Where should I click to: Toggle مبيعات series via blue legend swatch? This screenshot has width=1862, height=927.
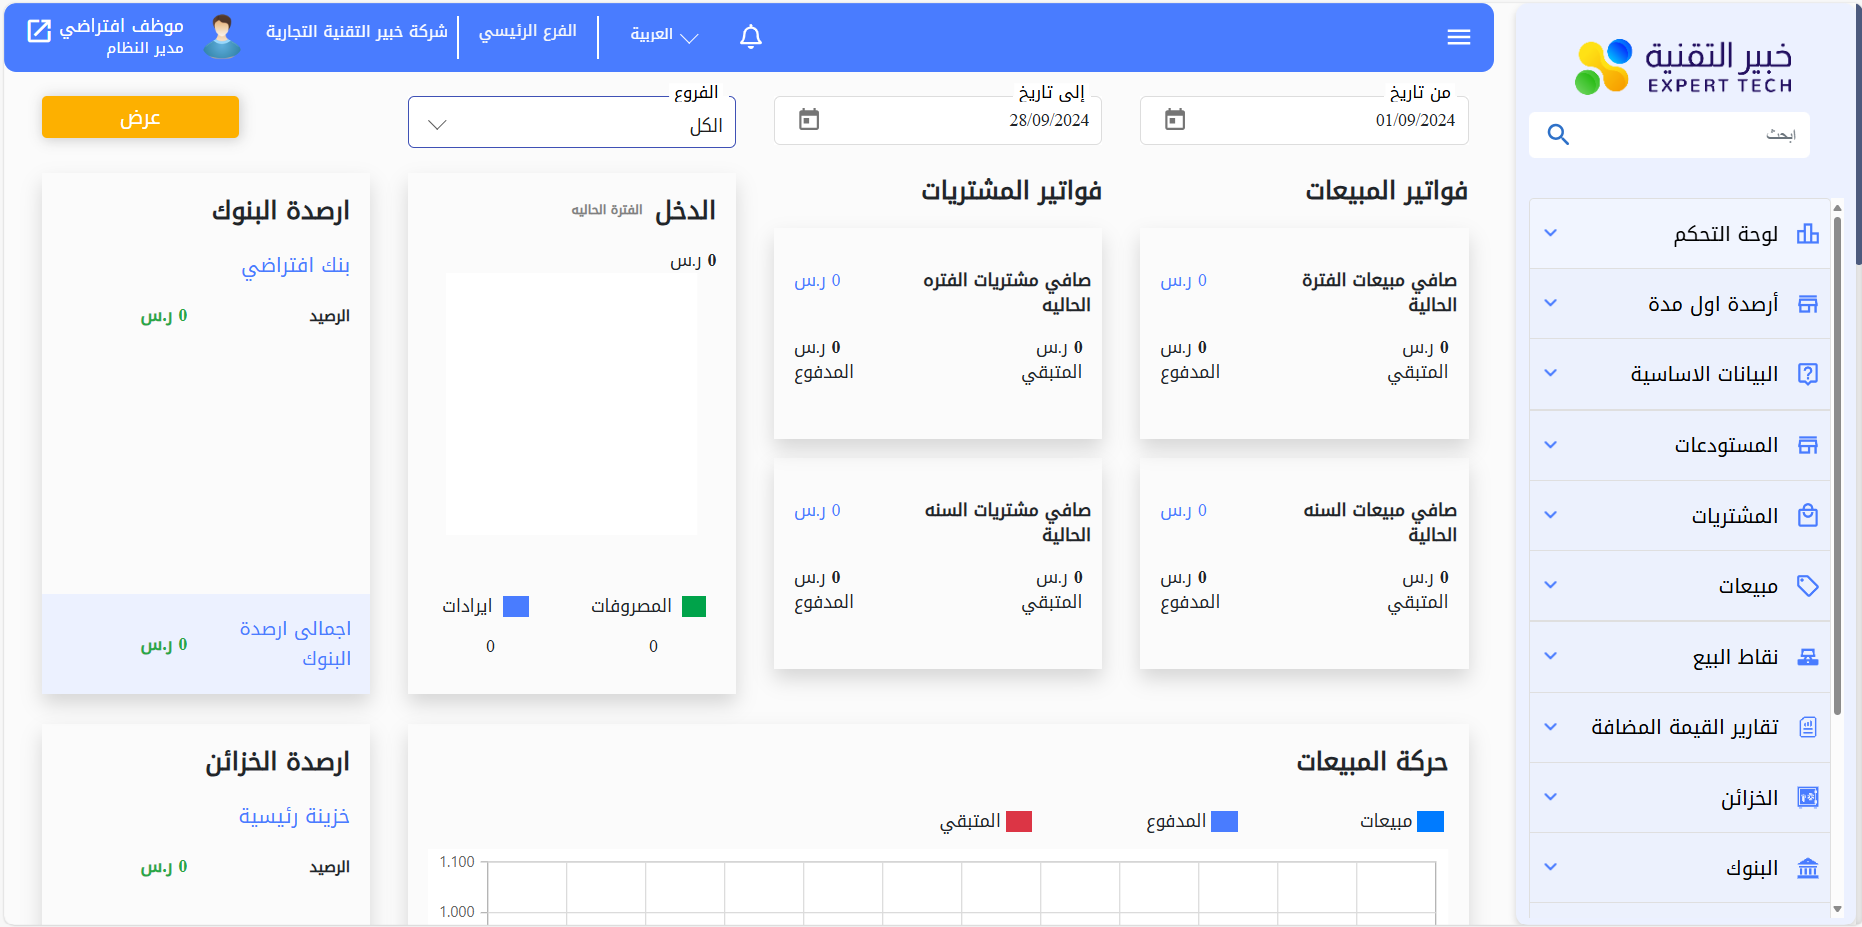click(x=1431, y=821)
